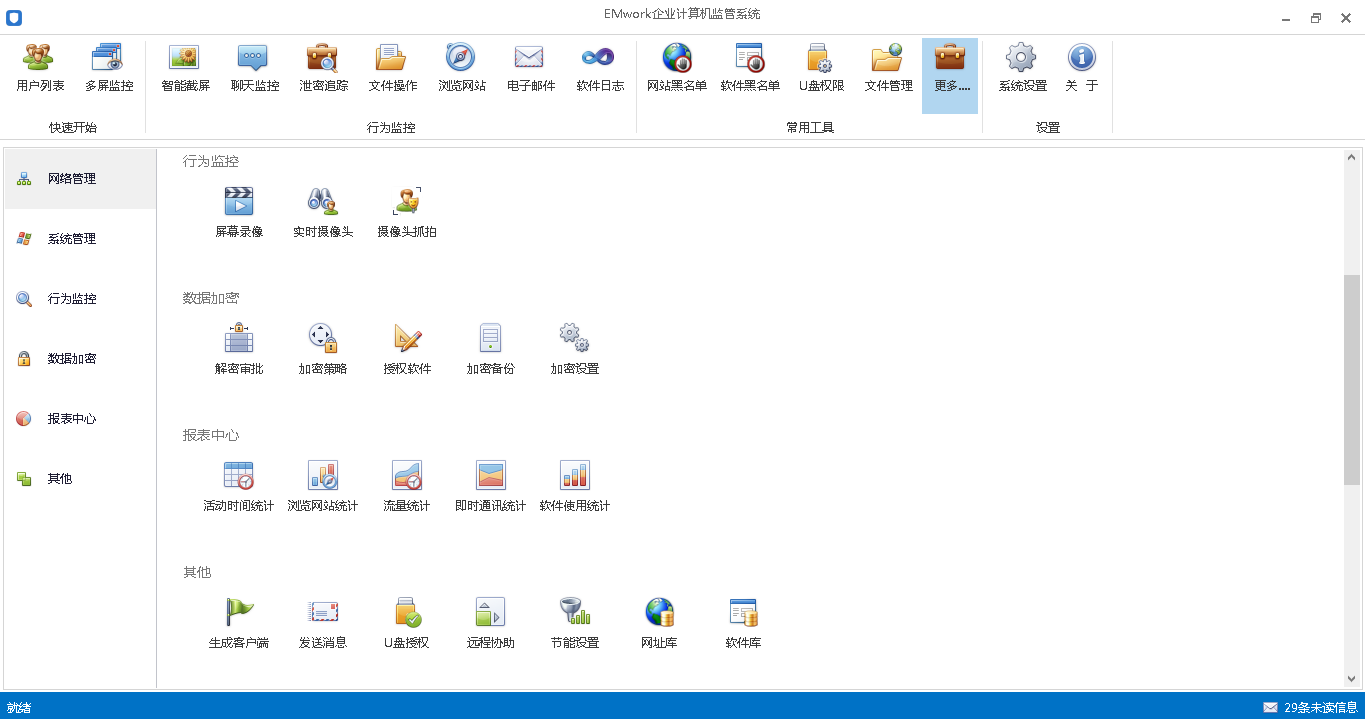The height and width of the screenshot is (719, 1365).
Task: Open 软件黑名单 software blacklist
Action: point(750,68)
